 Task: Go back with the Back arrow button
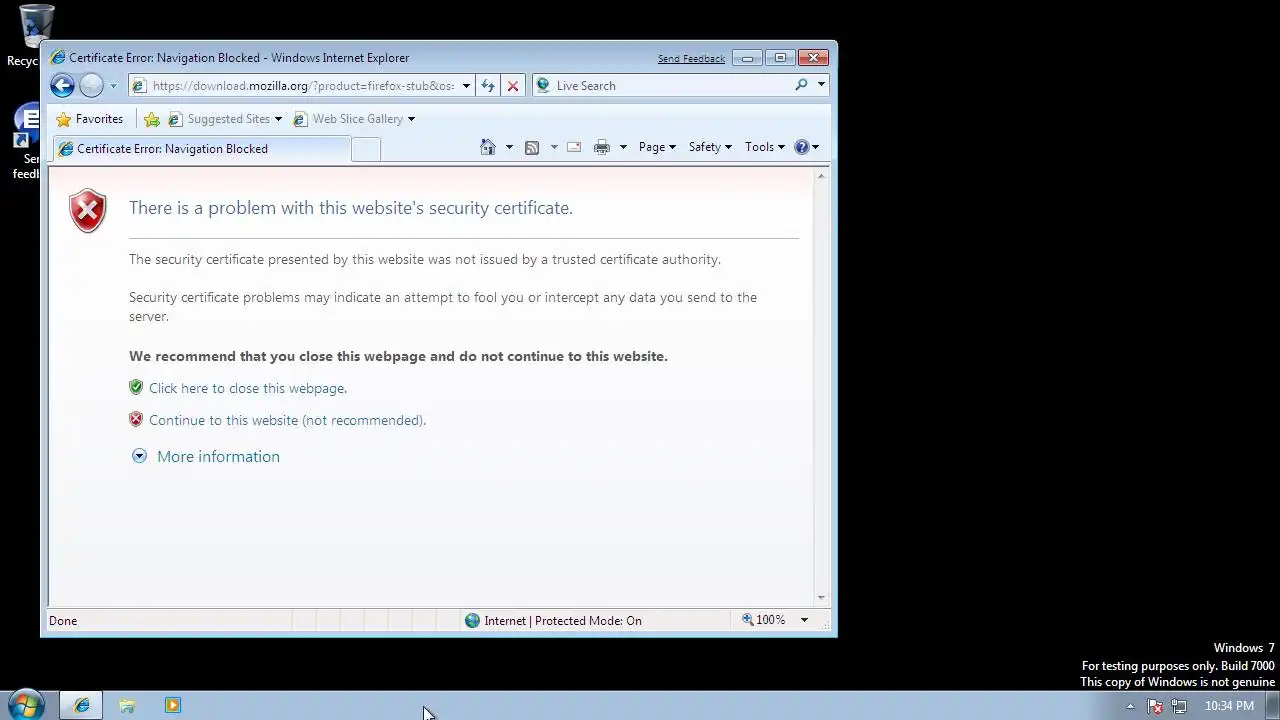click(x=62, y=86)
